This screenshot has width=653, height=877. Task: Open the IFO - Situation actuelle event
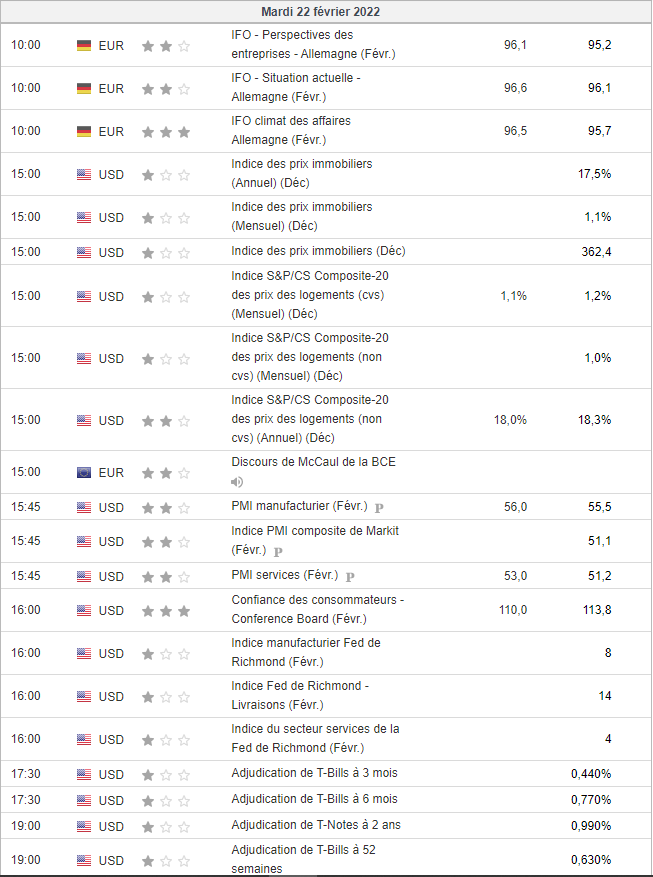(295, 87)
